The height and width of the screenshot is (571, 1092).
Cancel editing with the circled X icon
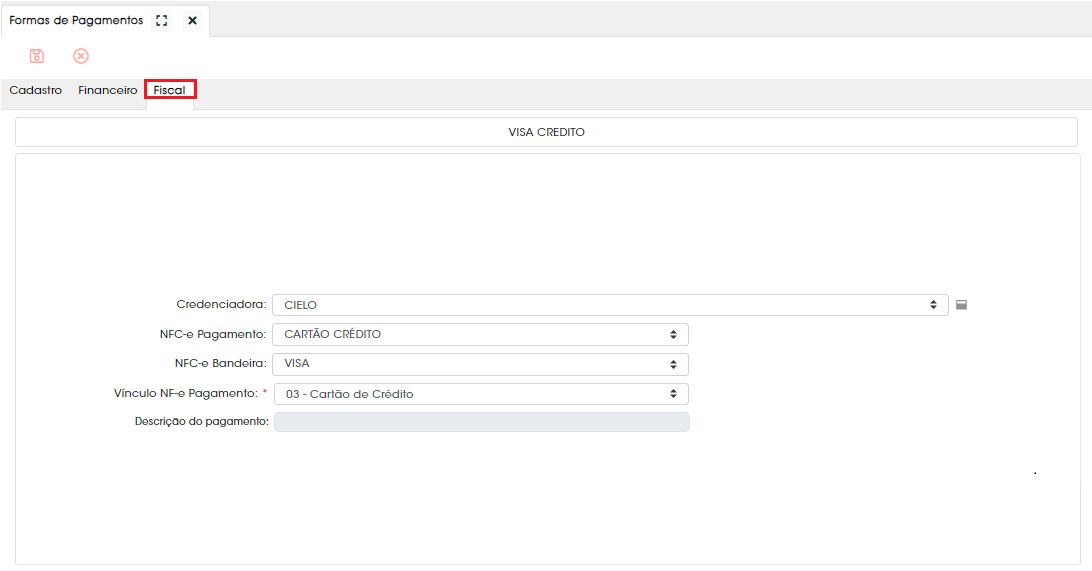pyautogui.click(x=81, y=56)
